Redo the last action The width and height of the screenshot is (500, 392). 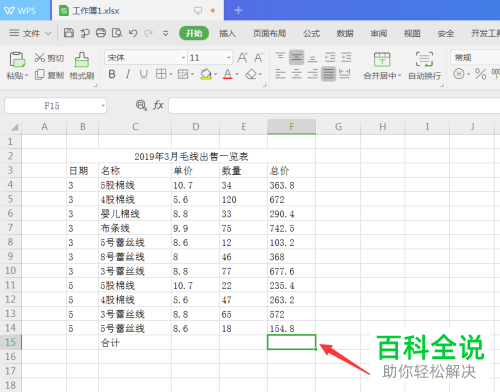click(149, 33)
